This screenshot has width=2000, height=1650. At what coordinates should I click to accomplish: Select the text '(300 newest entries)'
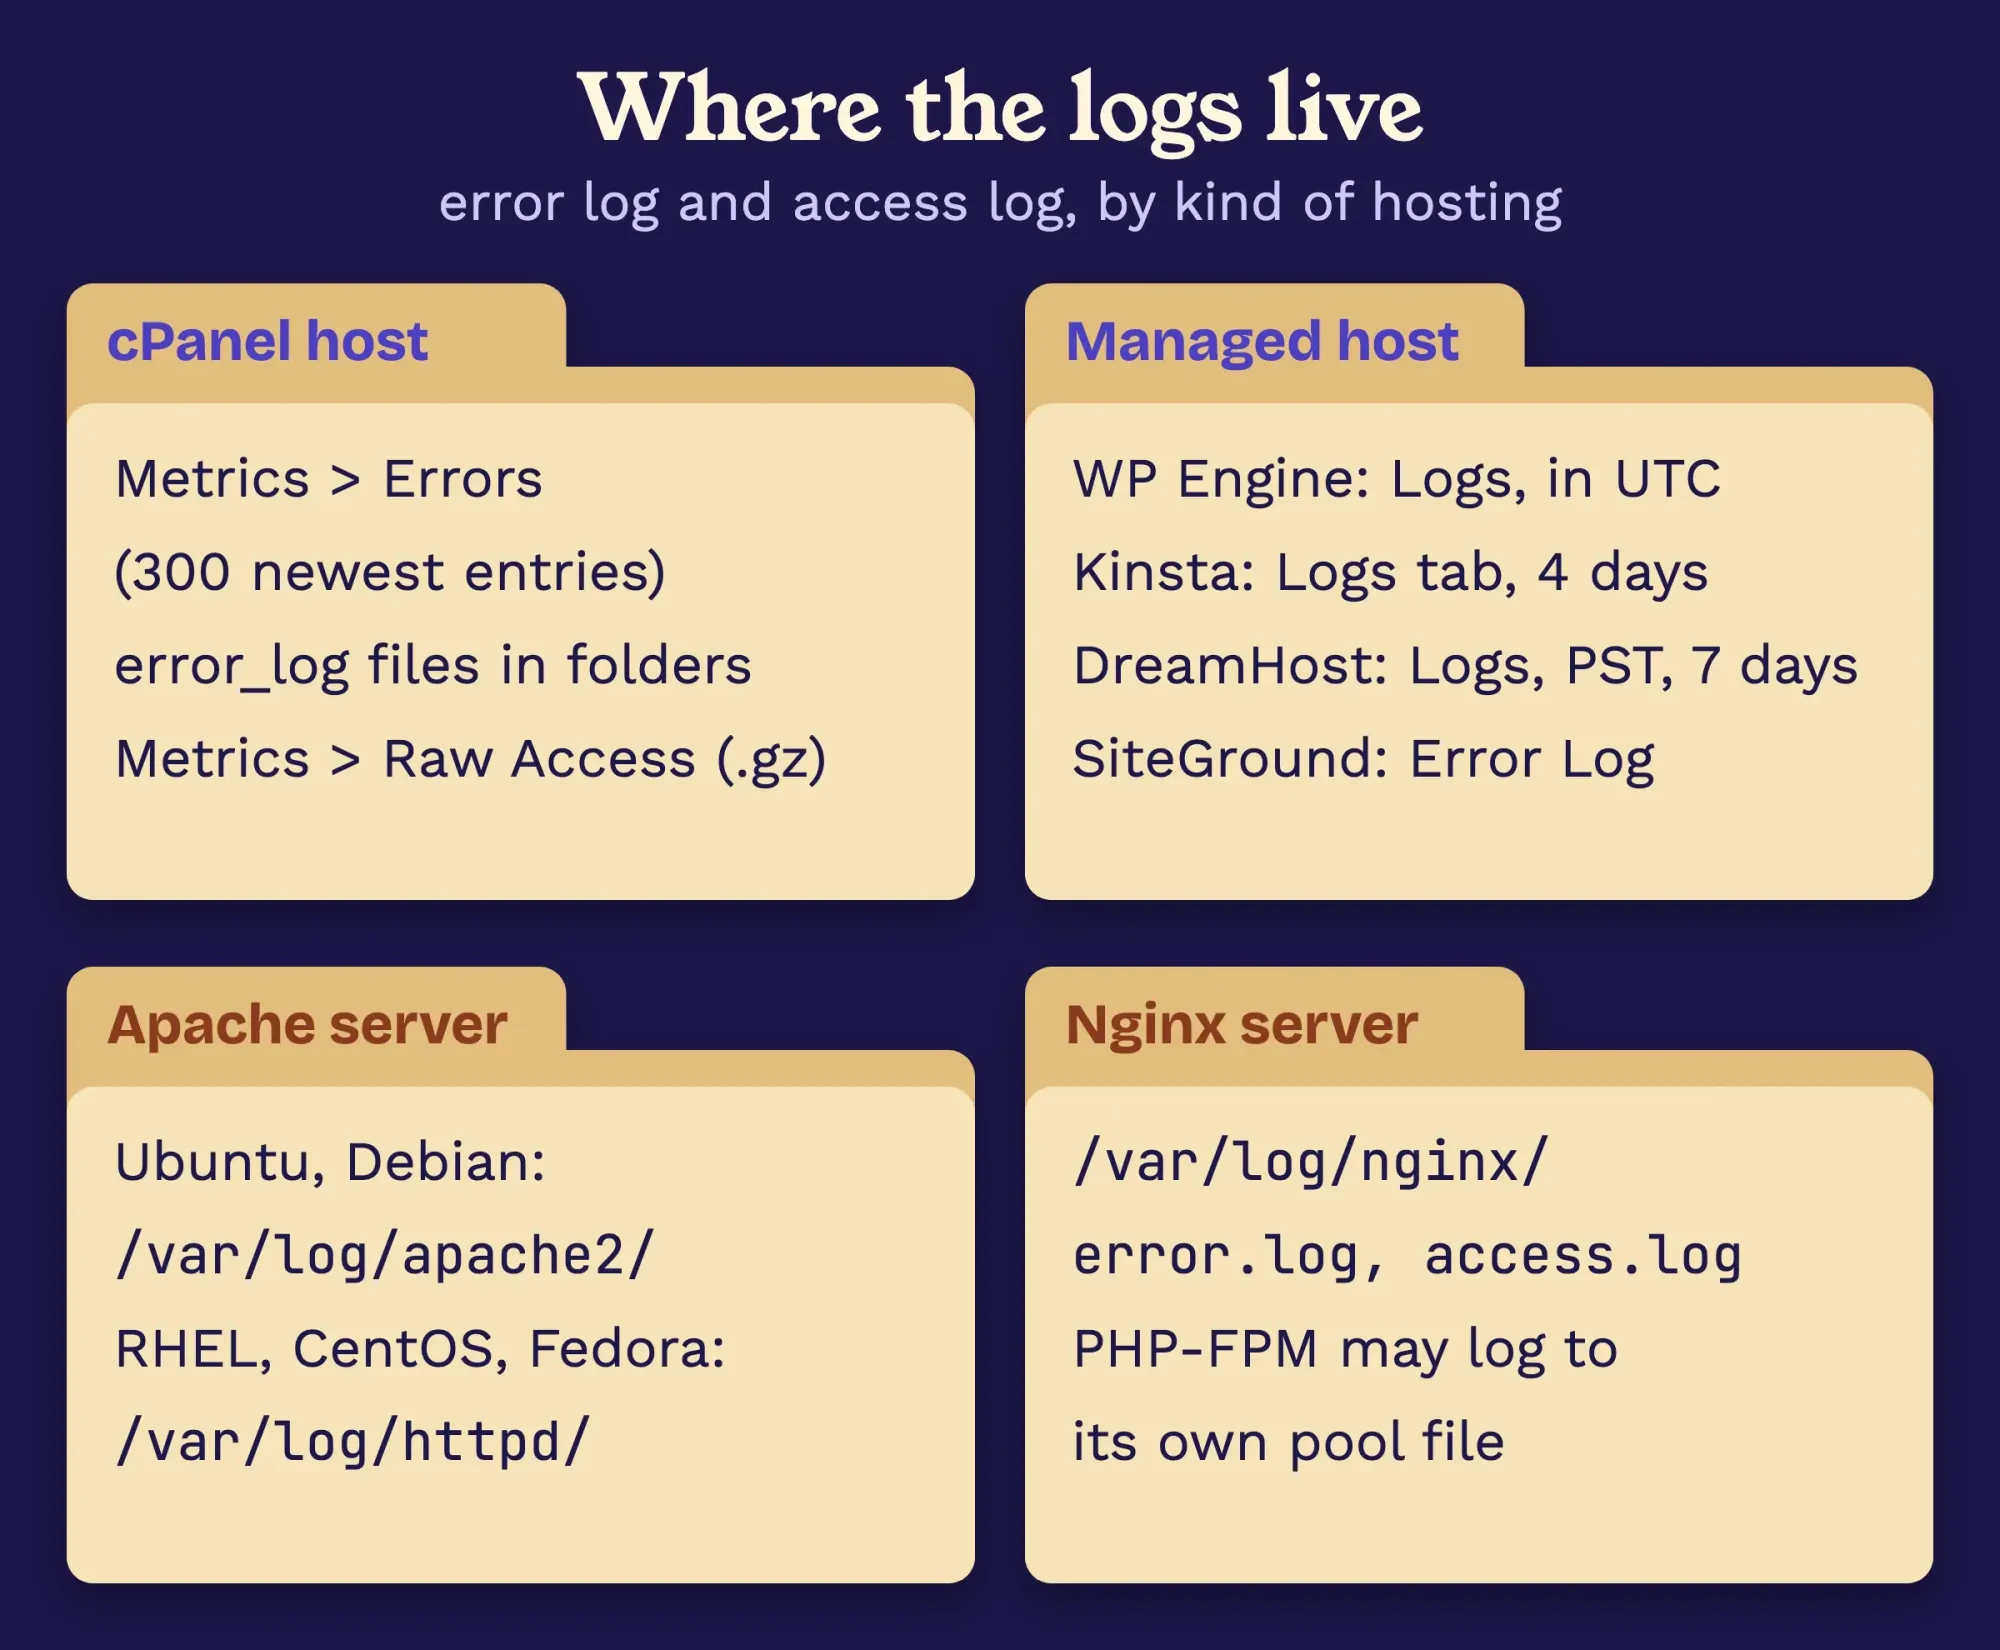click(390, 573)
